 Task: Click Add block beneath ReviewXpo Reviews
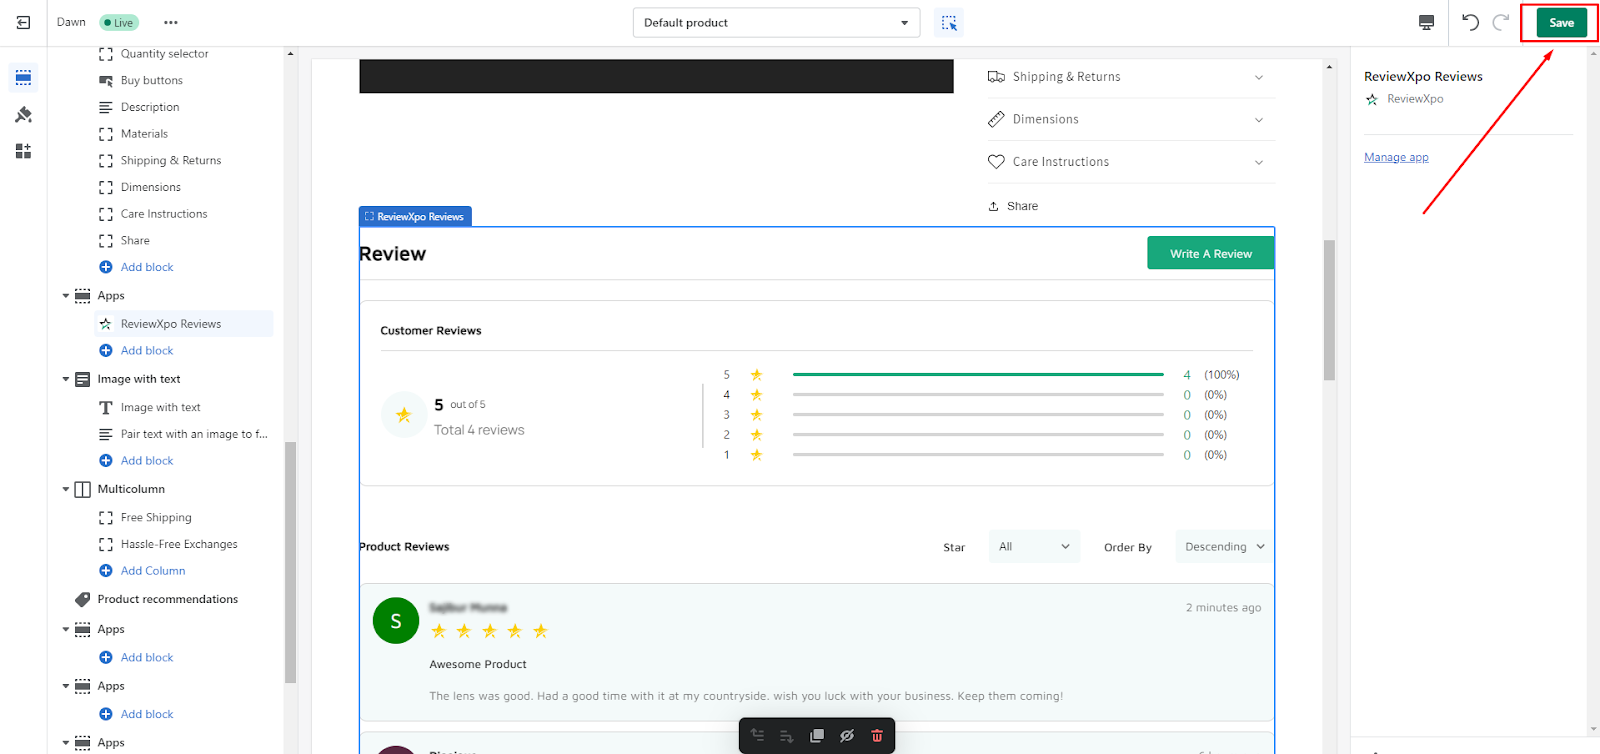click(146, 351)
